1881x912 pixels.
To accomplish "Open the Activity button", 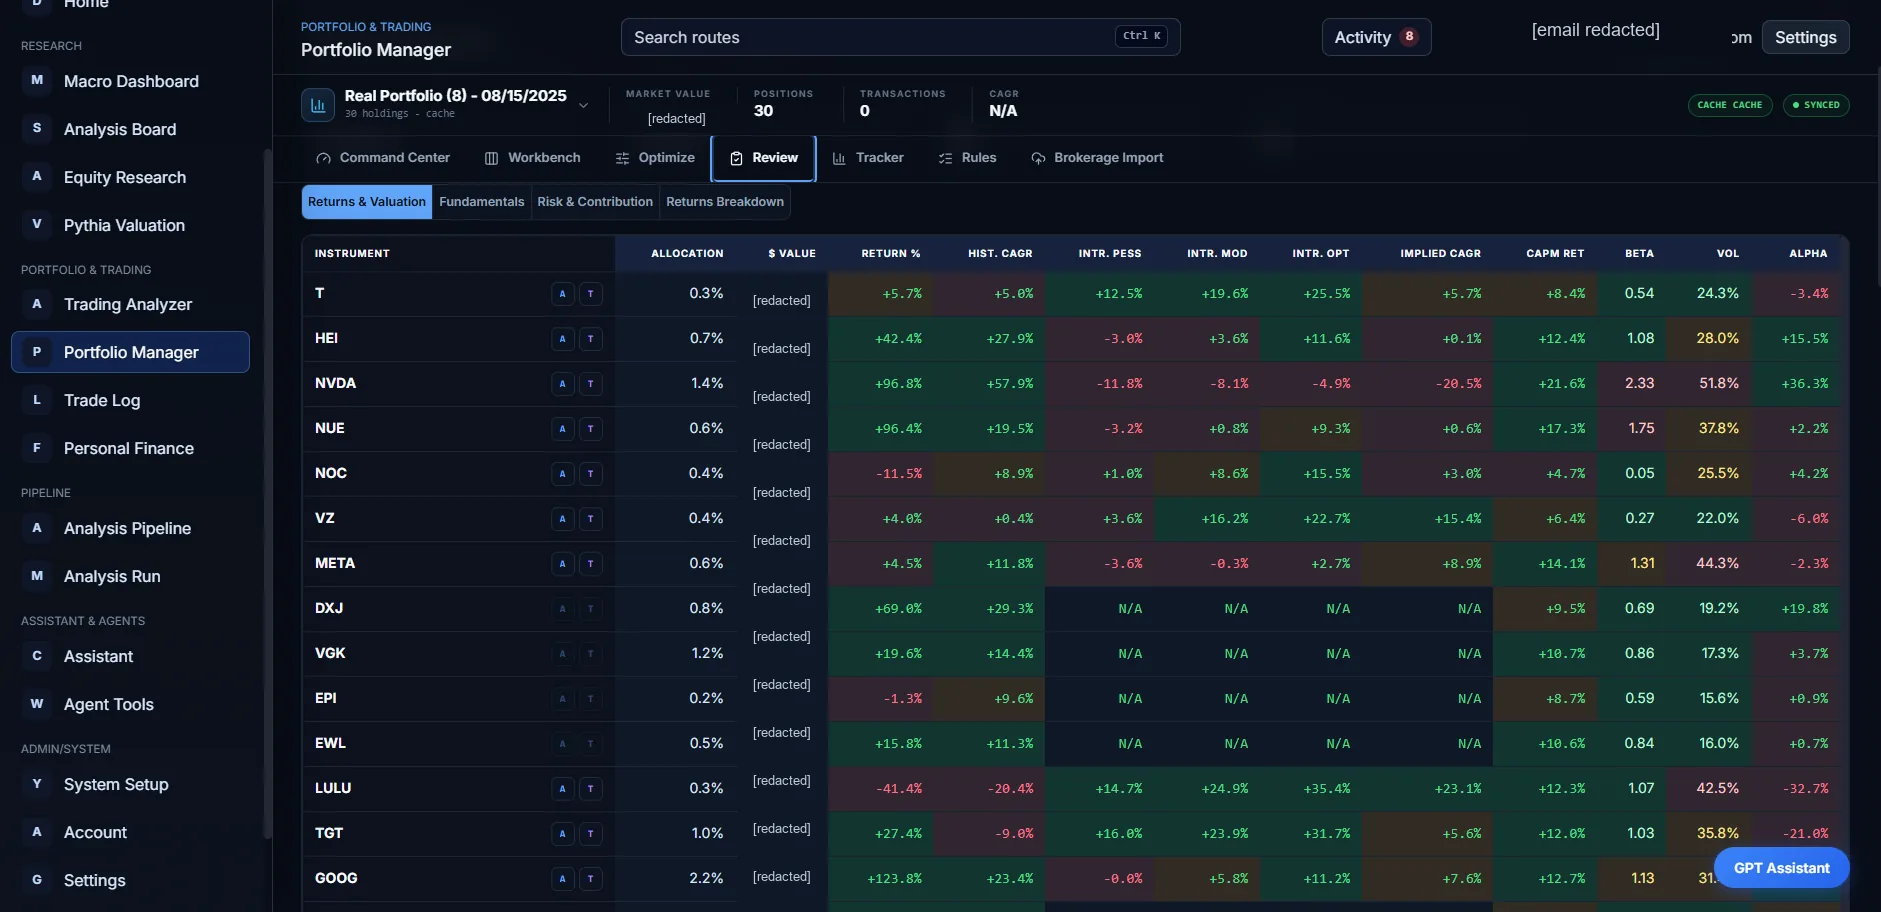I will pos(1376,37).
